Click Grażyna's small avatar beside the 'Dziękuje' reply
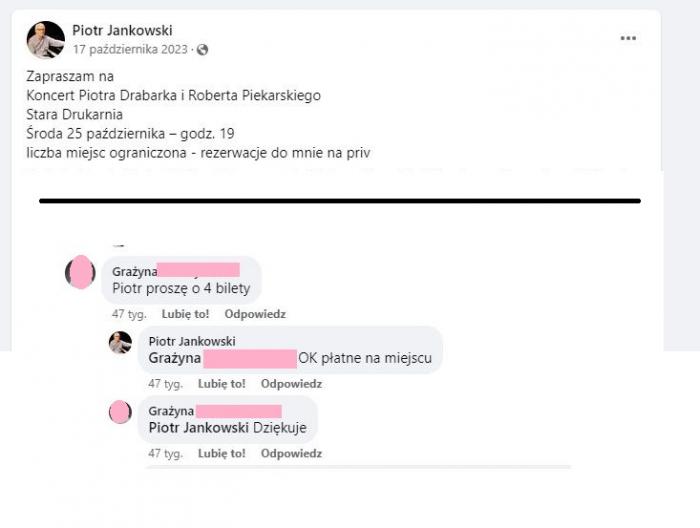This screenshot has height=528, width=700. (x=121, y=412)
